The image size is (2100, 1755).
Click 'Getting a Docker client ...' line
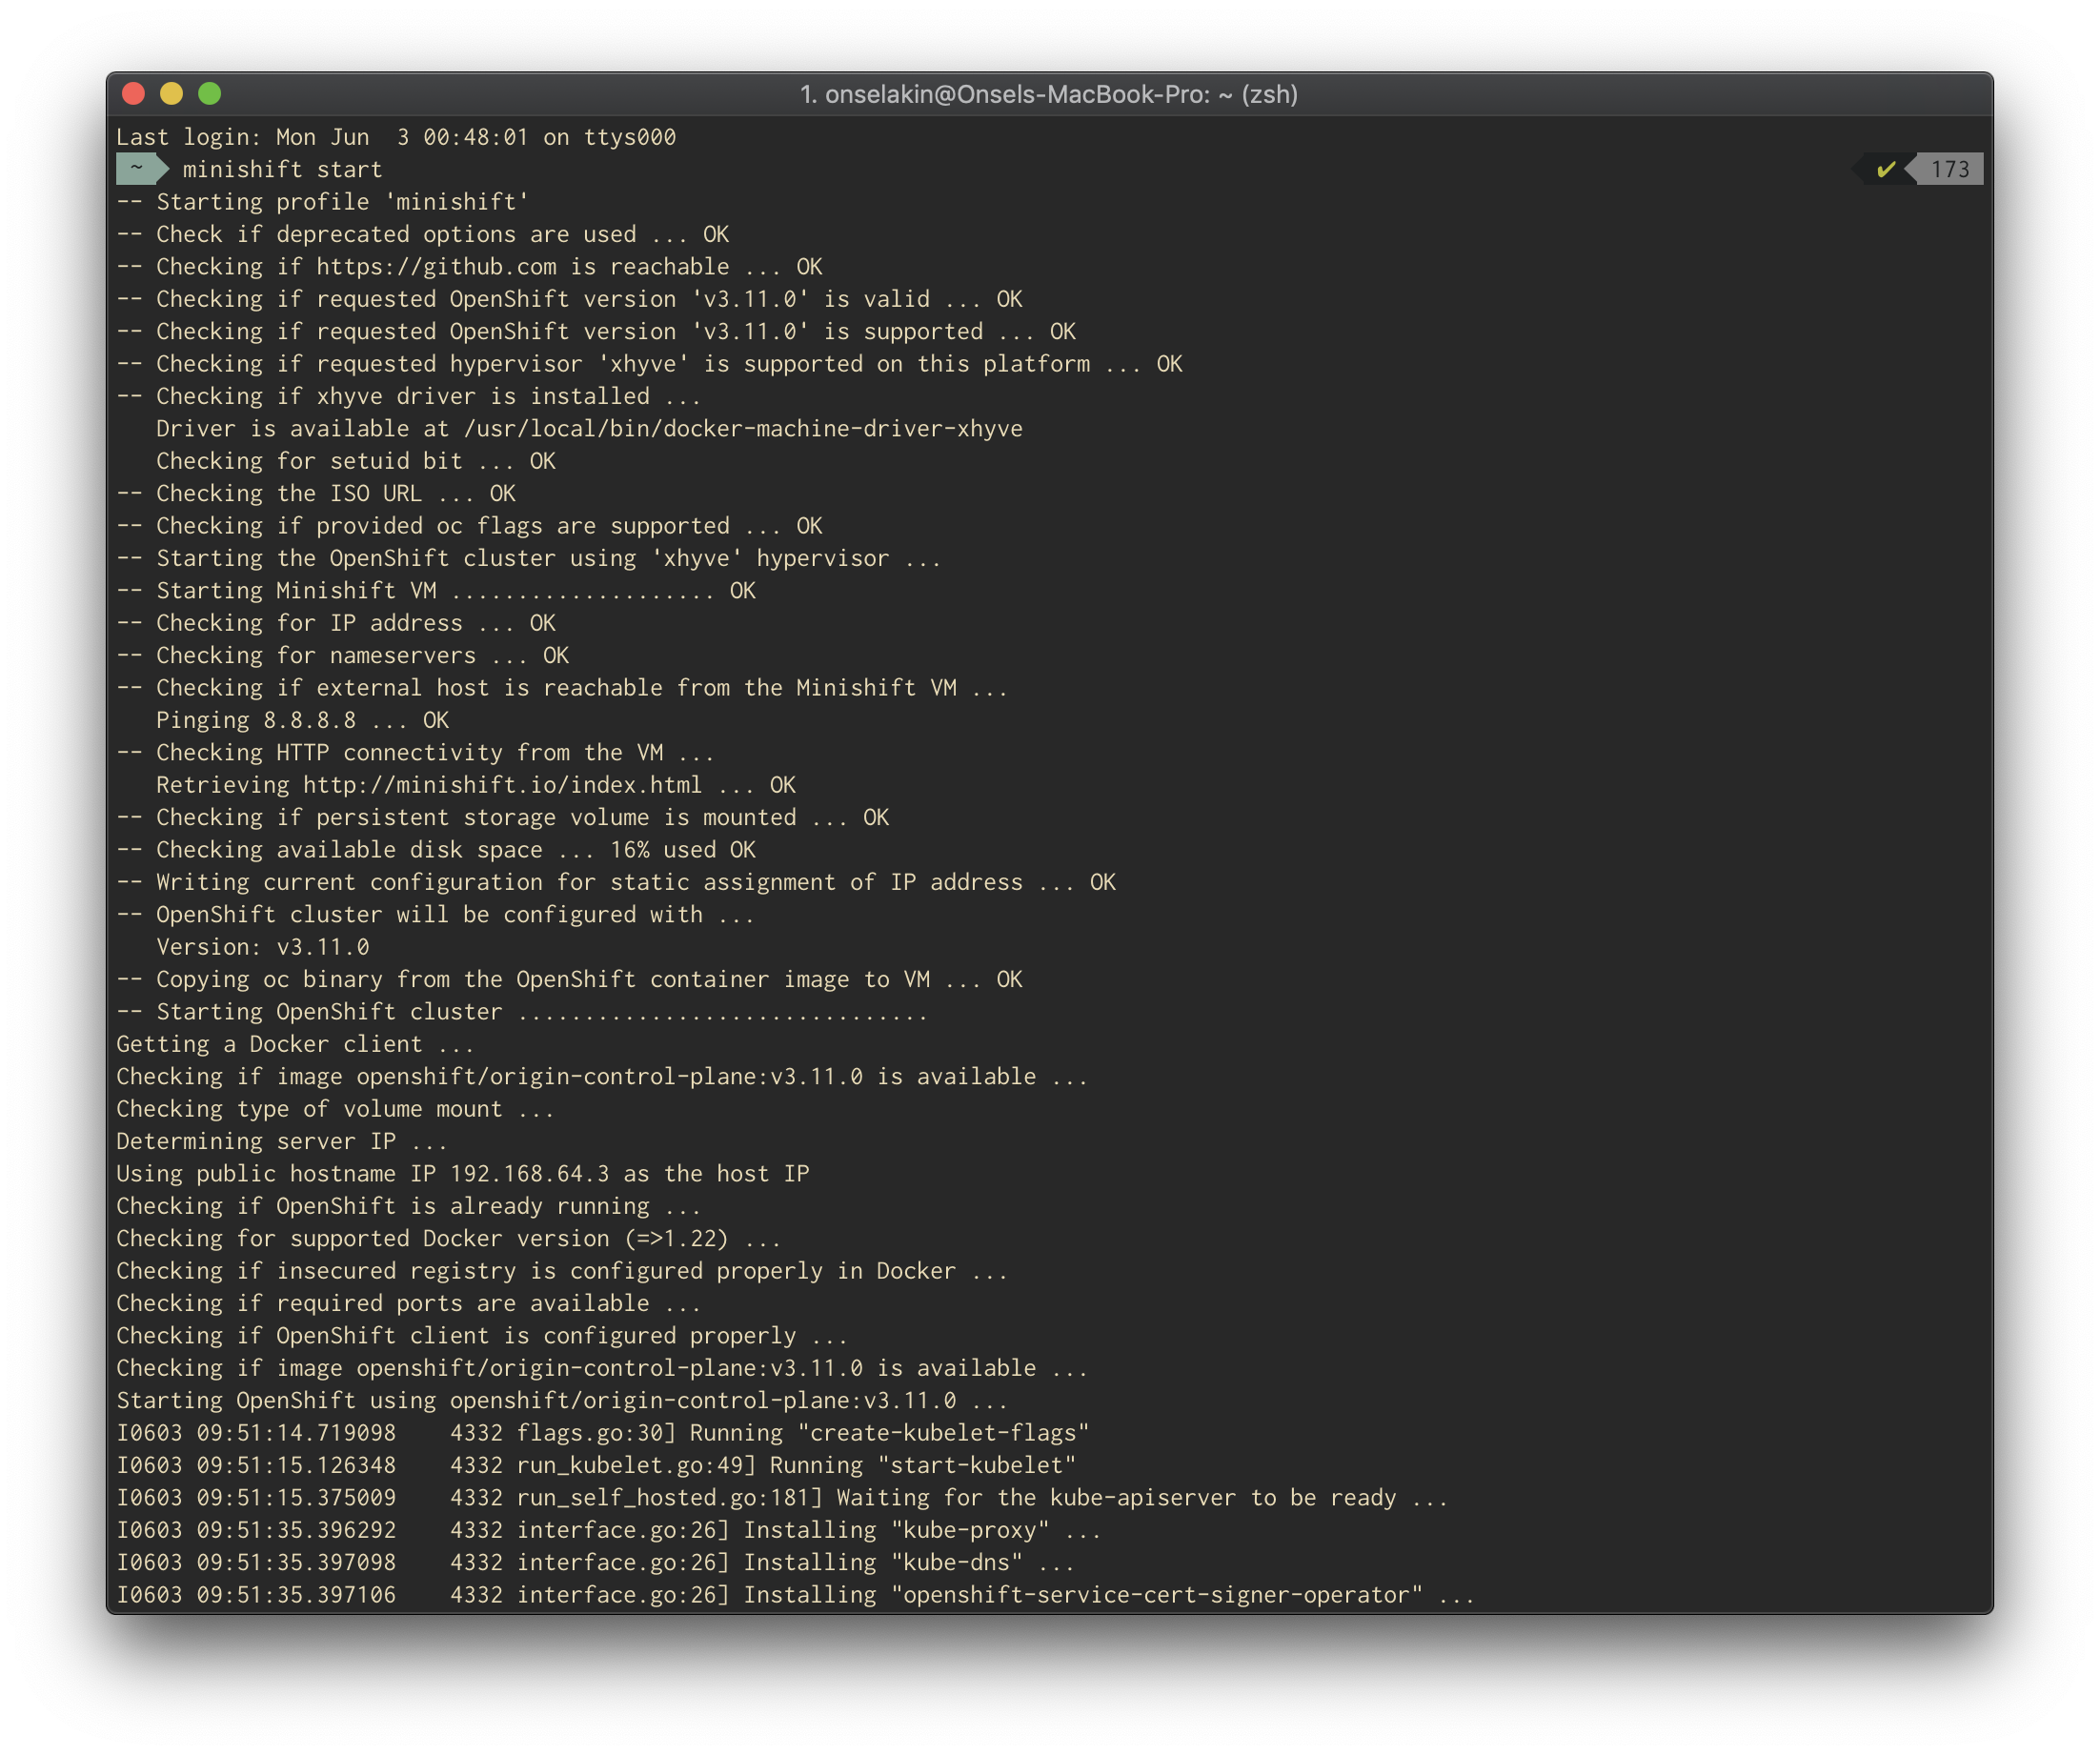pyautogui.click(x=296, y=1044)
